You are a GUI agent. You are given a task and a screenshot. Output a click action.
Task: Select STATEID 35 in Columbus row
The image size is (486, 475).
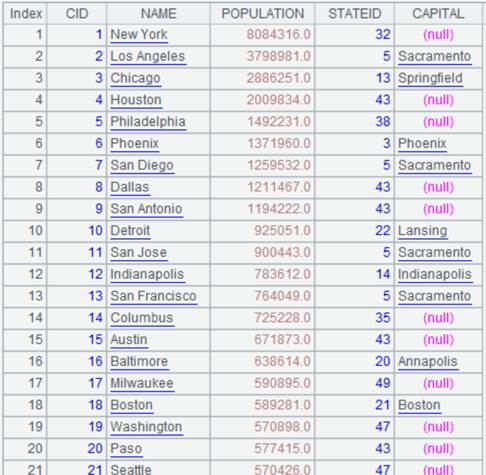383,318
